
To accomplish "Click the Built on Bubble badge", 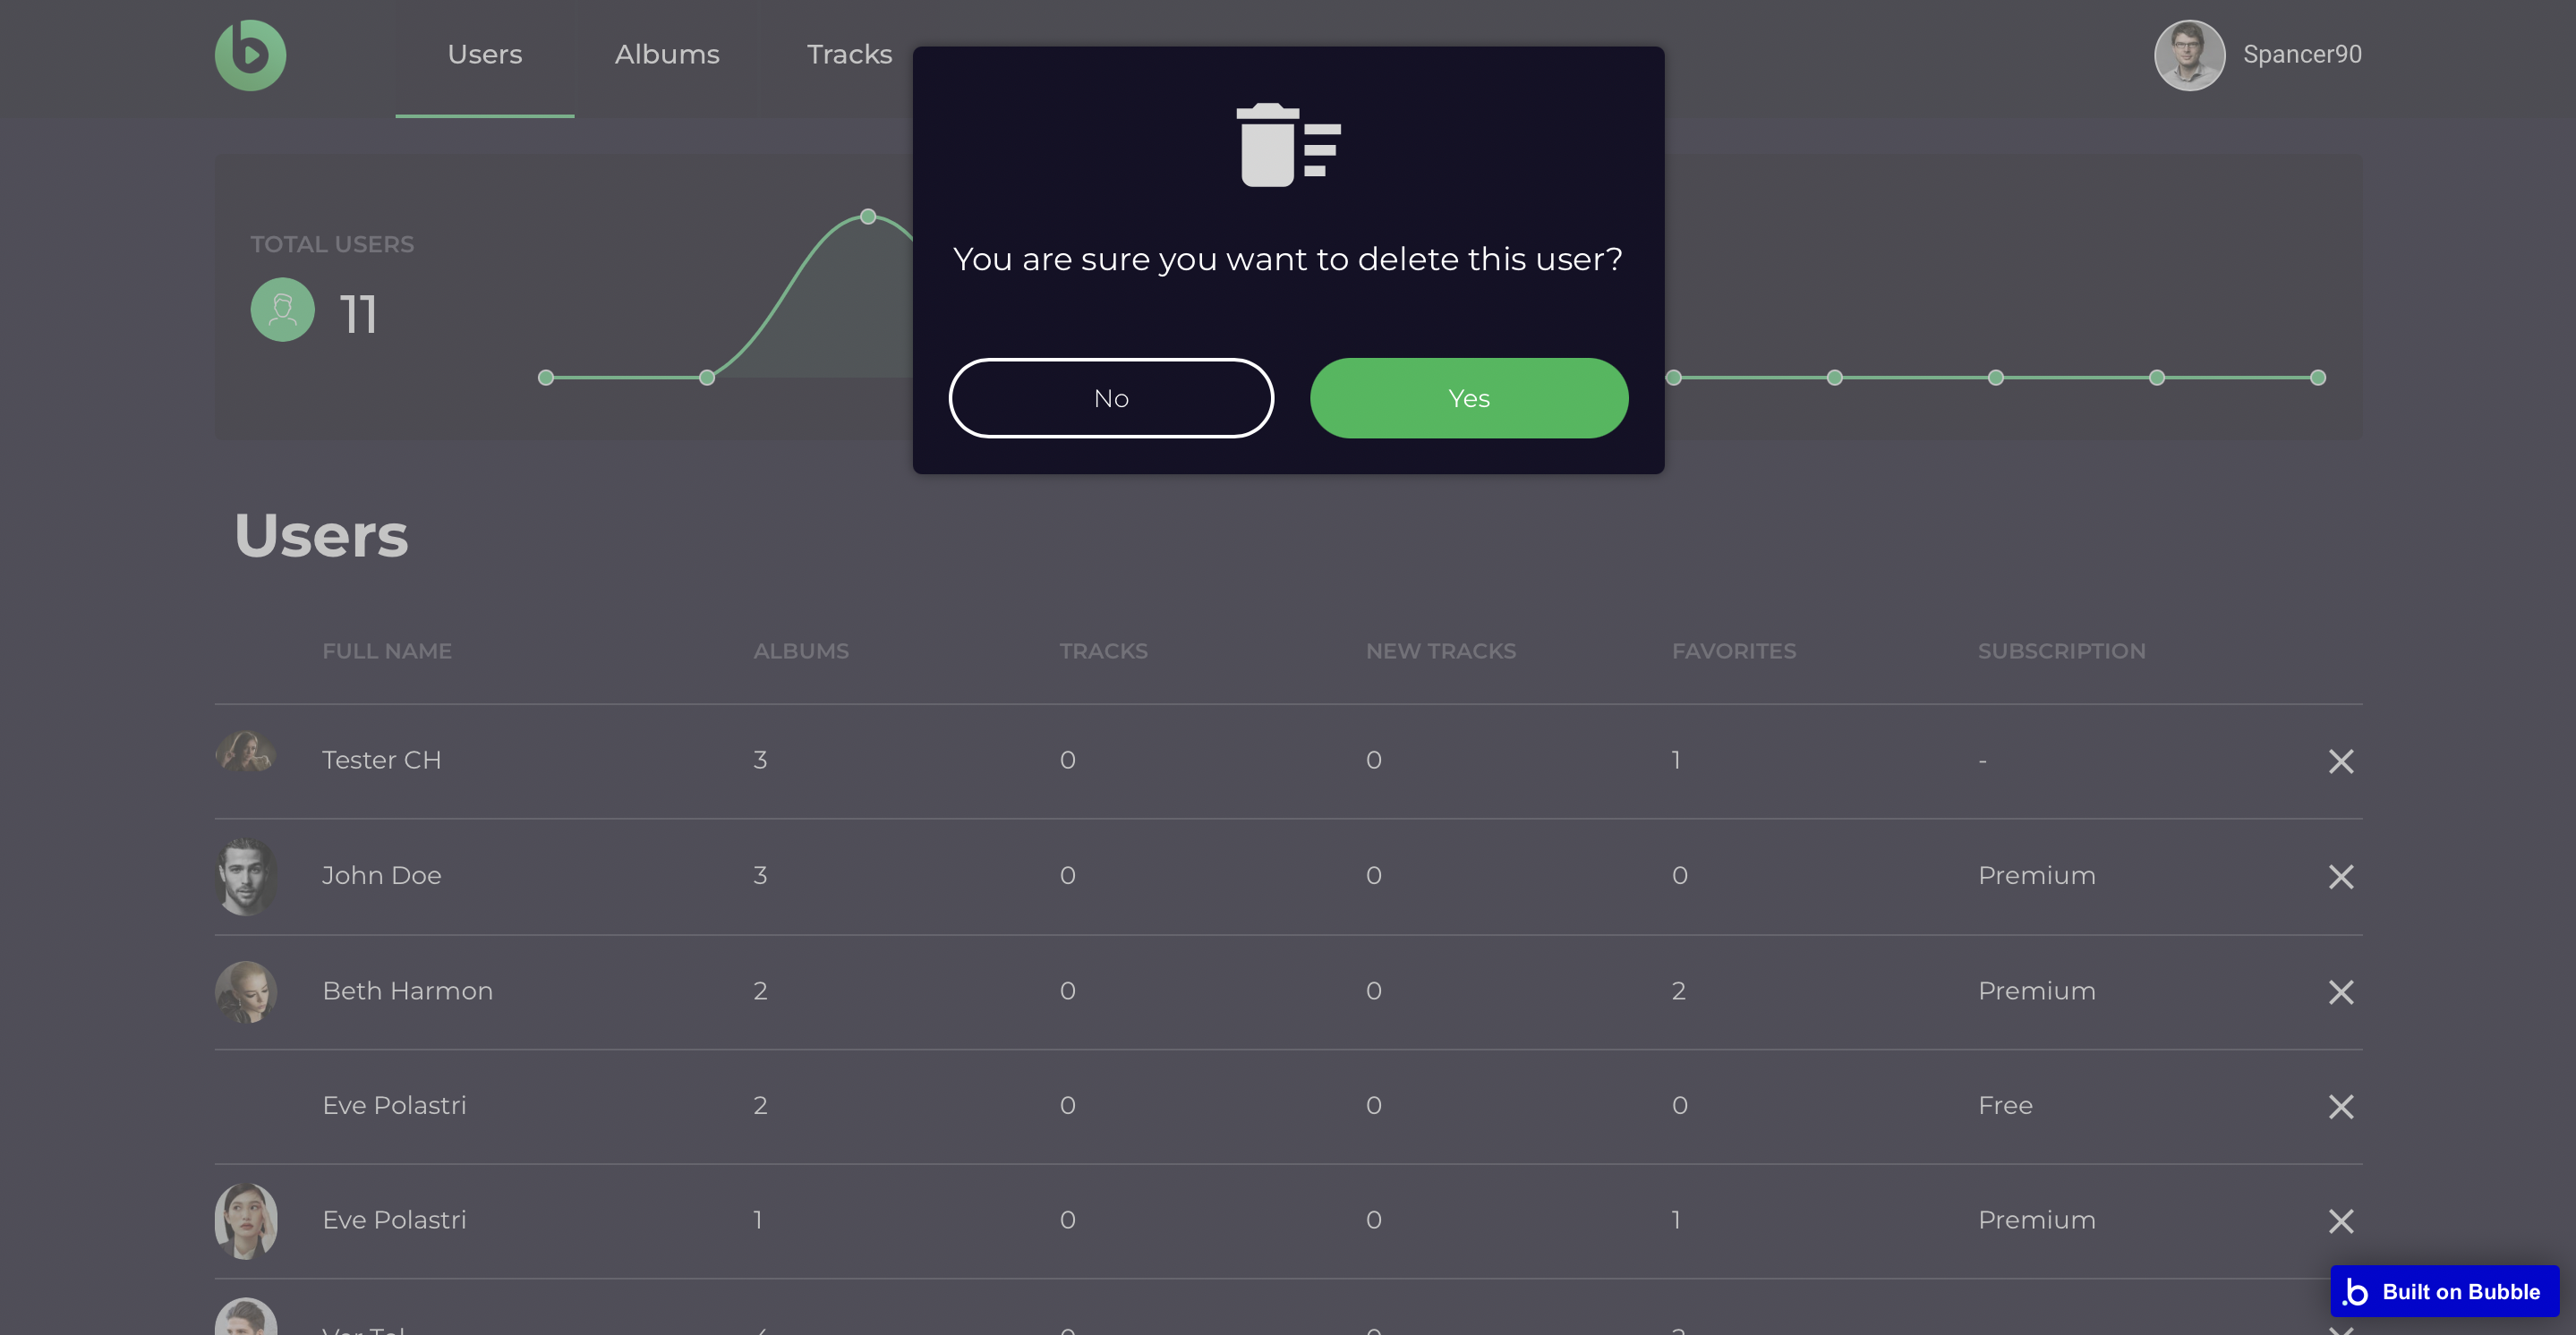I will pyautogui.click(x=2444, y=1291).
